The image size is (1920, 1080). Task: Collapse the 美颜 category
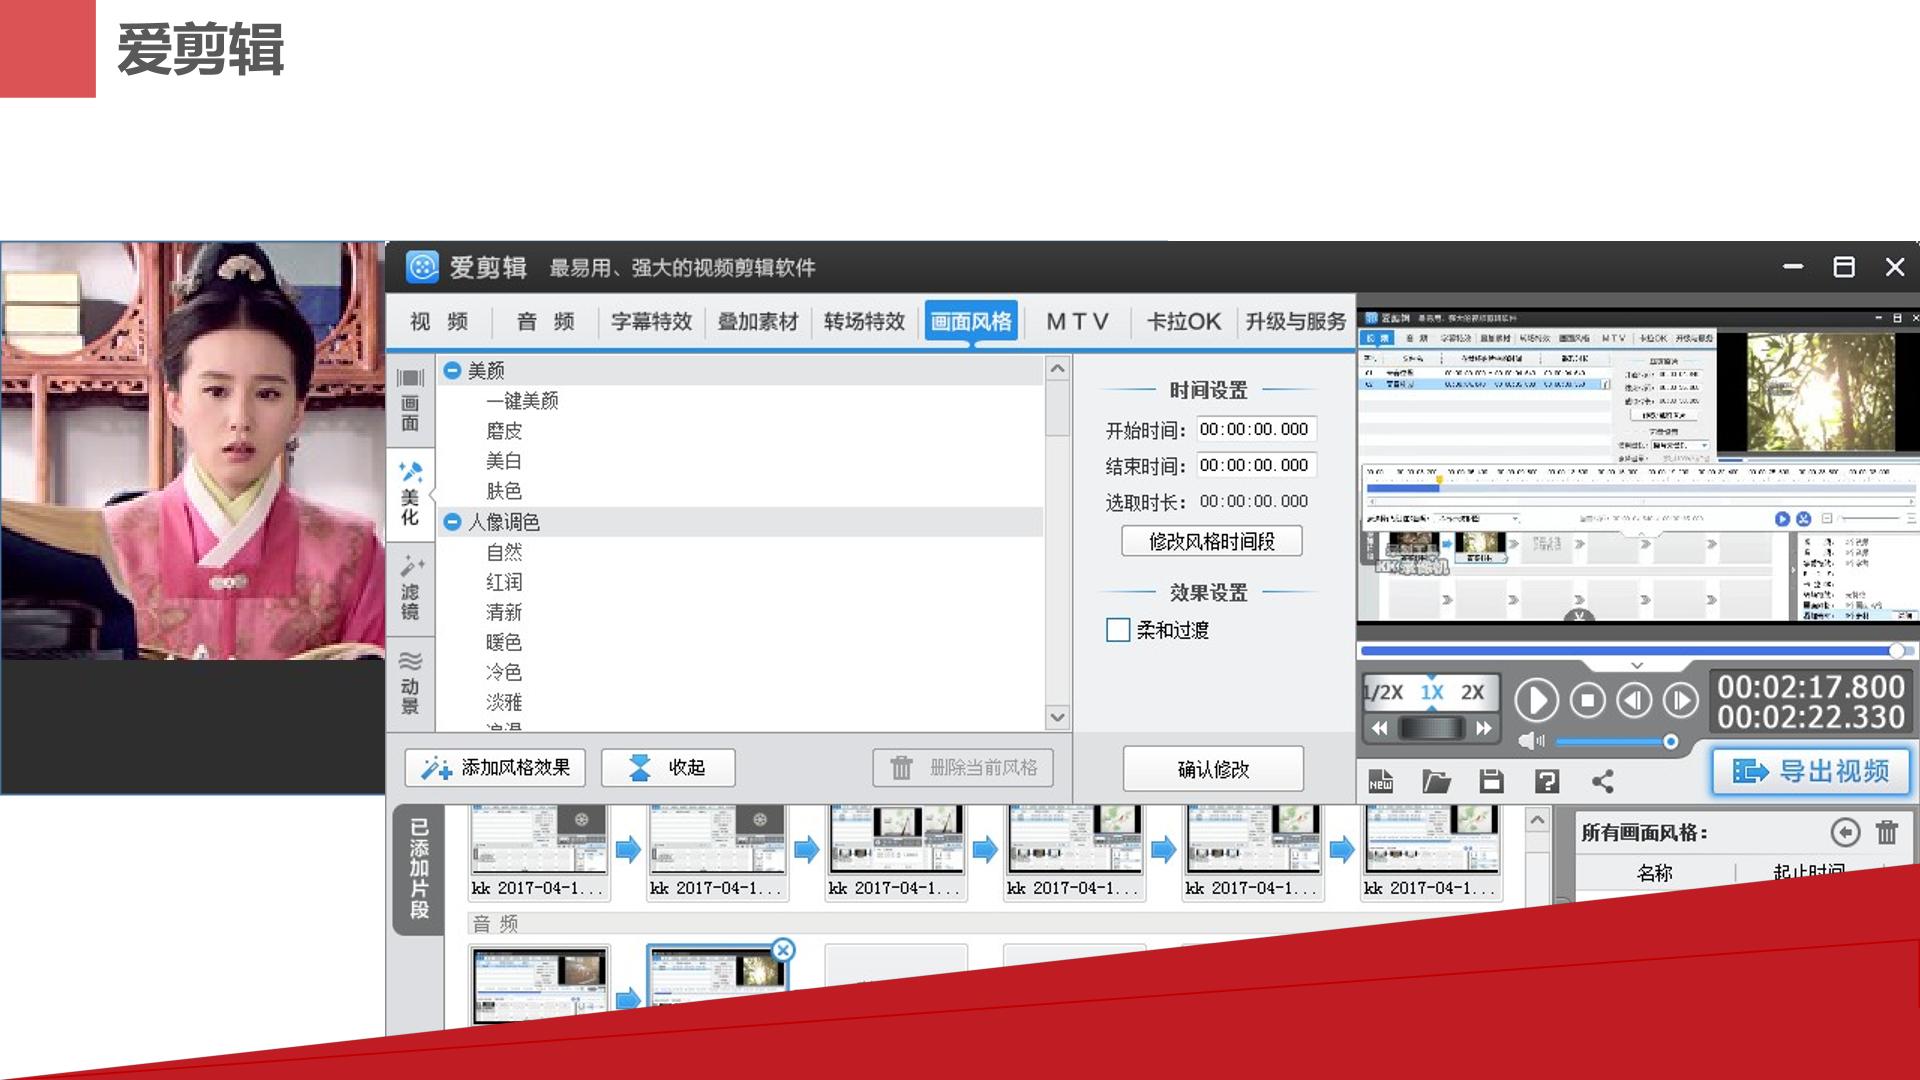click(x=452, y=371)
